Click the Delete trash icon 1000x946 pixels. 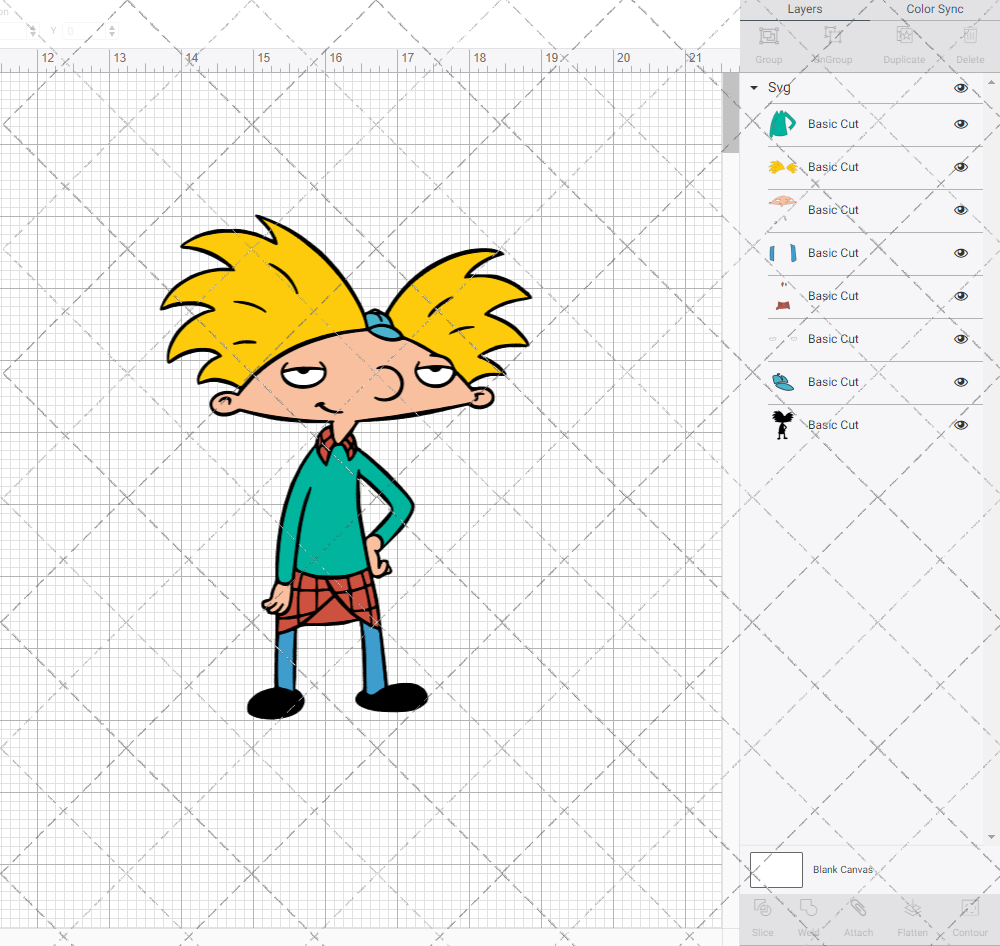click(x=970, y=36)
